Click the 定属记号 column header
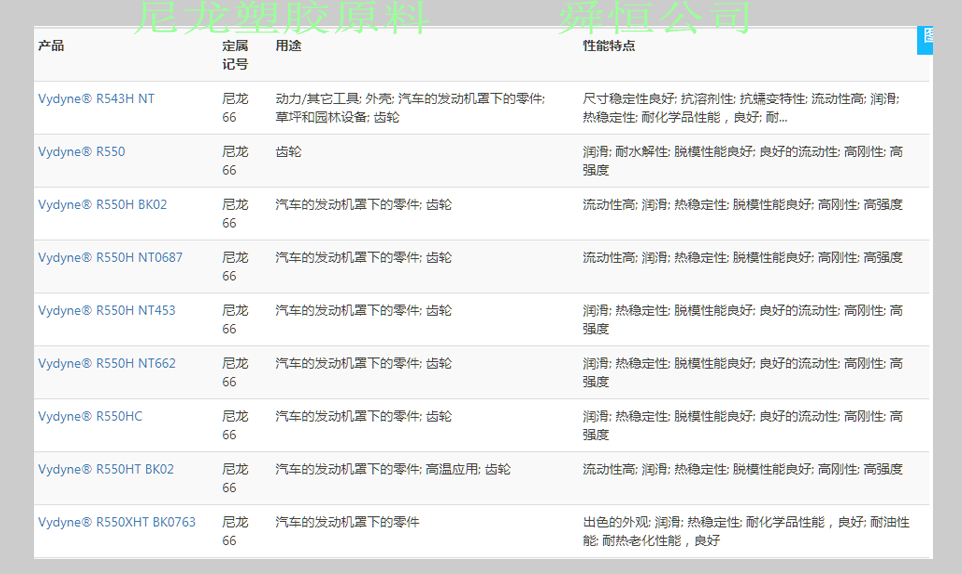 click(235, 55)
